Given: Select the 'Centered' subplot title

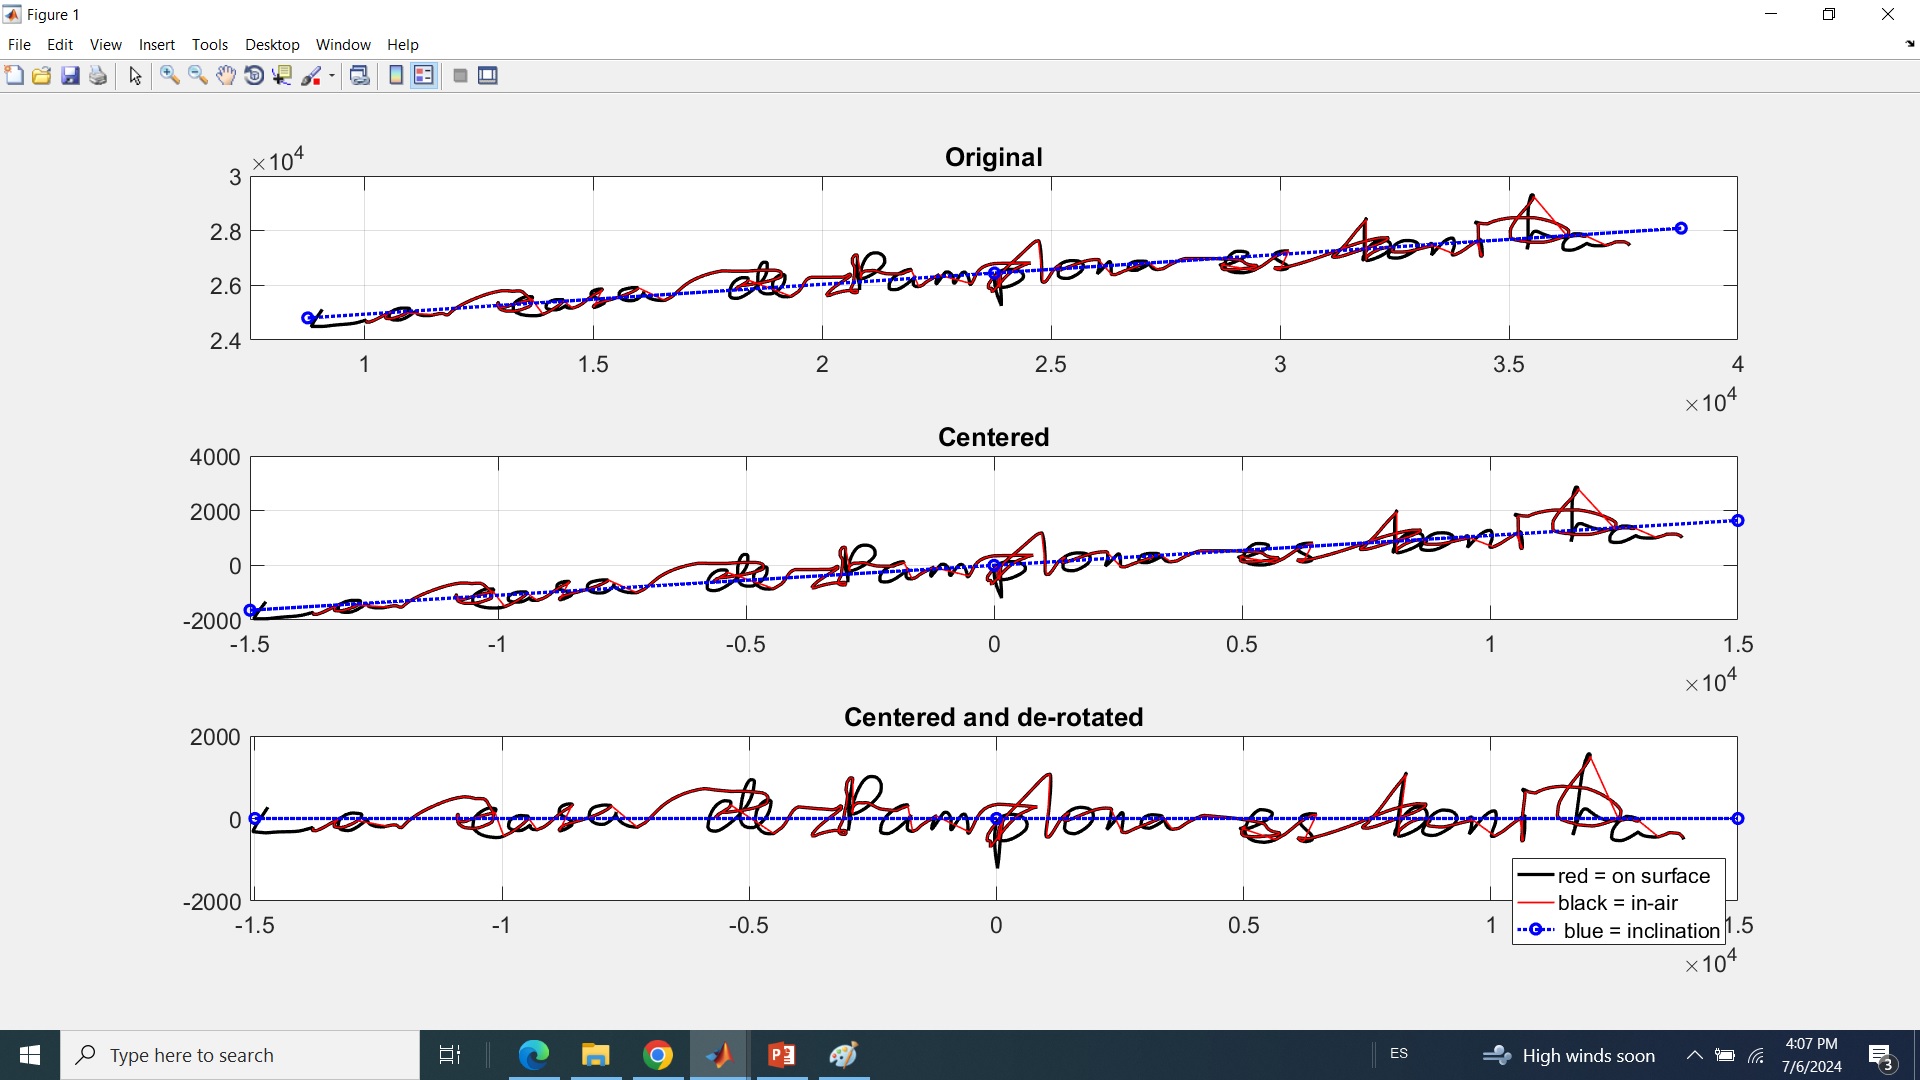Looking at the screenshot, I should (x=993, y=438).
